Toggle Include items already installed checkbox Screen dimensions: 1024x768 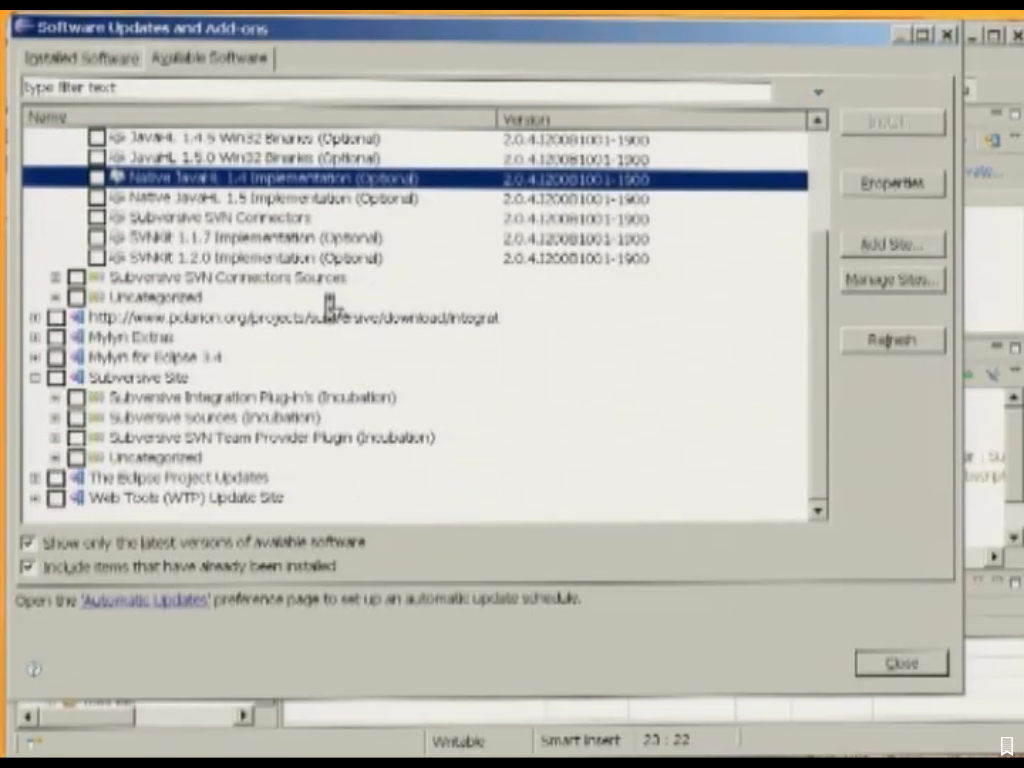[27, 566]
